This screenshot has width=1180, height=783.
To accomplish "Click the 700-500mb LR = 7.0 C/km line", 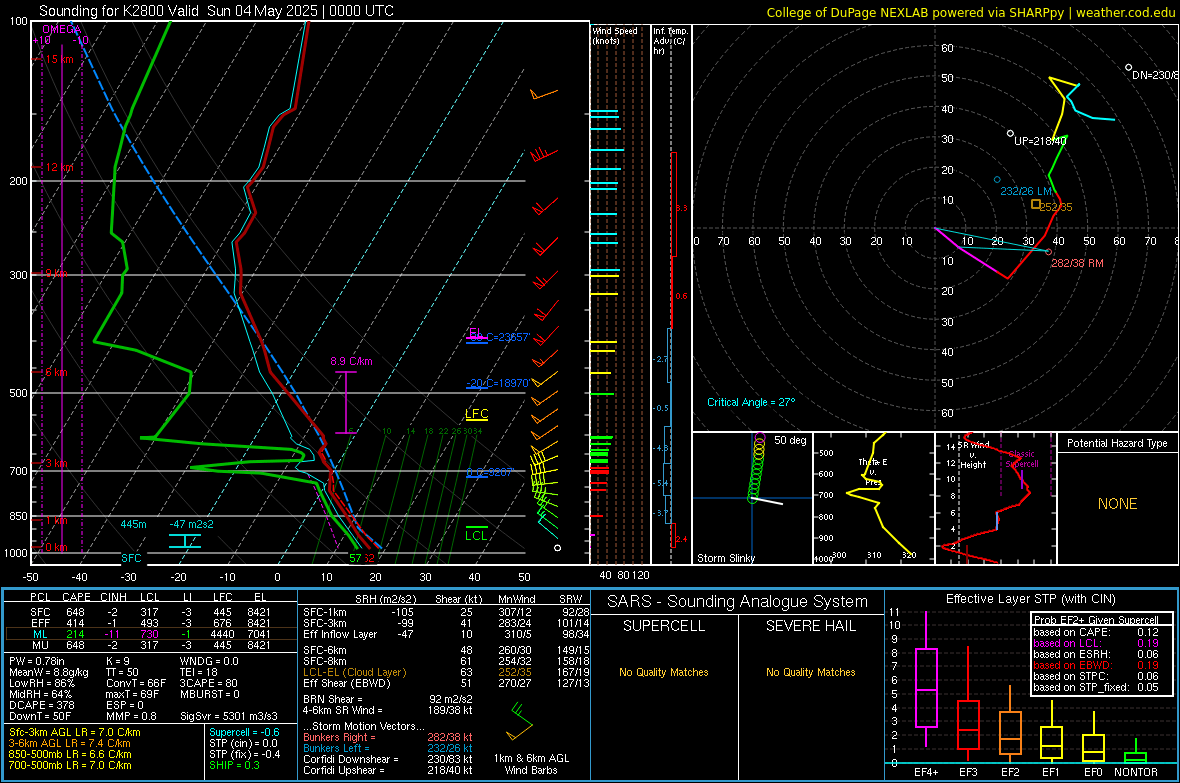I will click(70, 765).
